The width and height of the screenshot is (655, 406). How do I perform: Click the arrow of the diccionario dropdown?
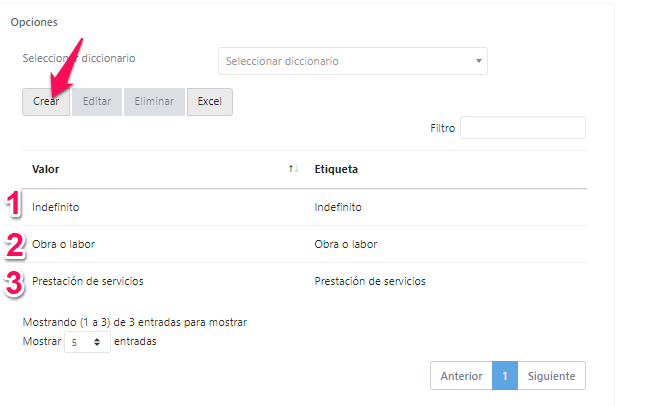(x=478, y=61)
